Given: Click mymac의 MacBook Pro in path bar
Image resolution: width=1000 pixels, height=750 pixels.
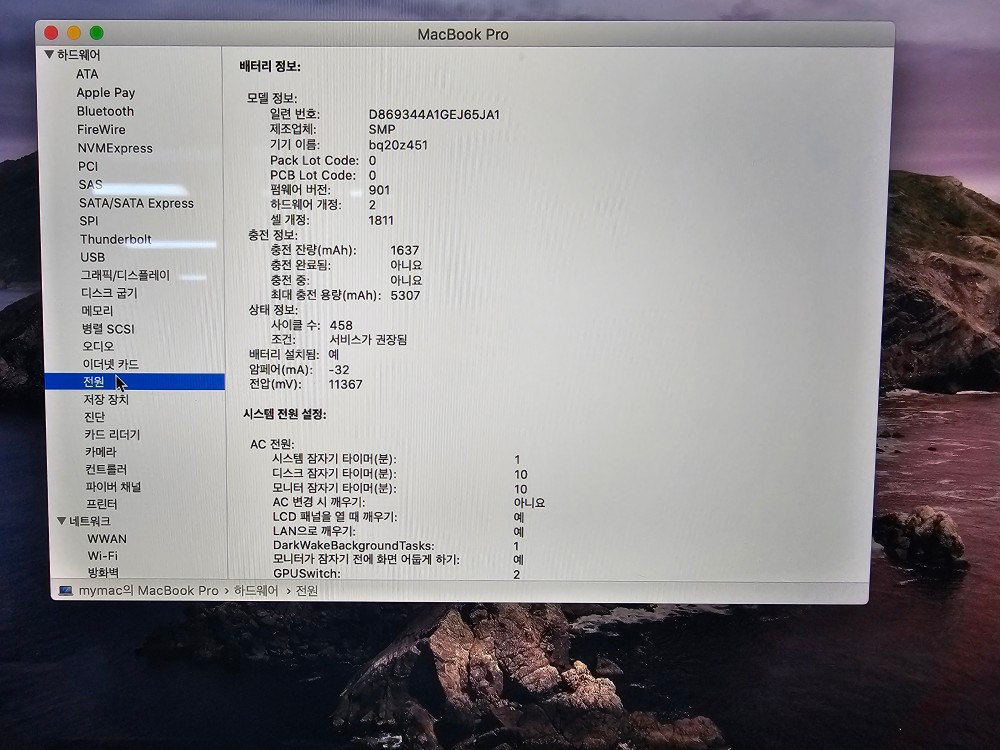Looking at the screenshot, I should pyautogui.click(x=149, y=591).
